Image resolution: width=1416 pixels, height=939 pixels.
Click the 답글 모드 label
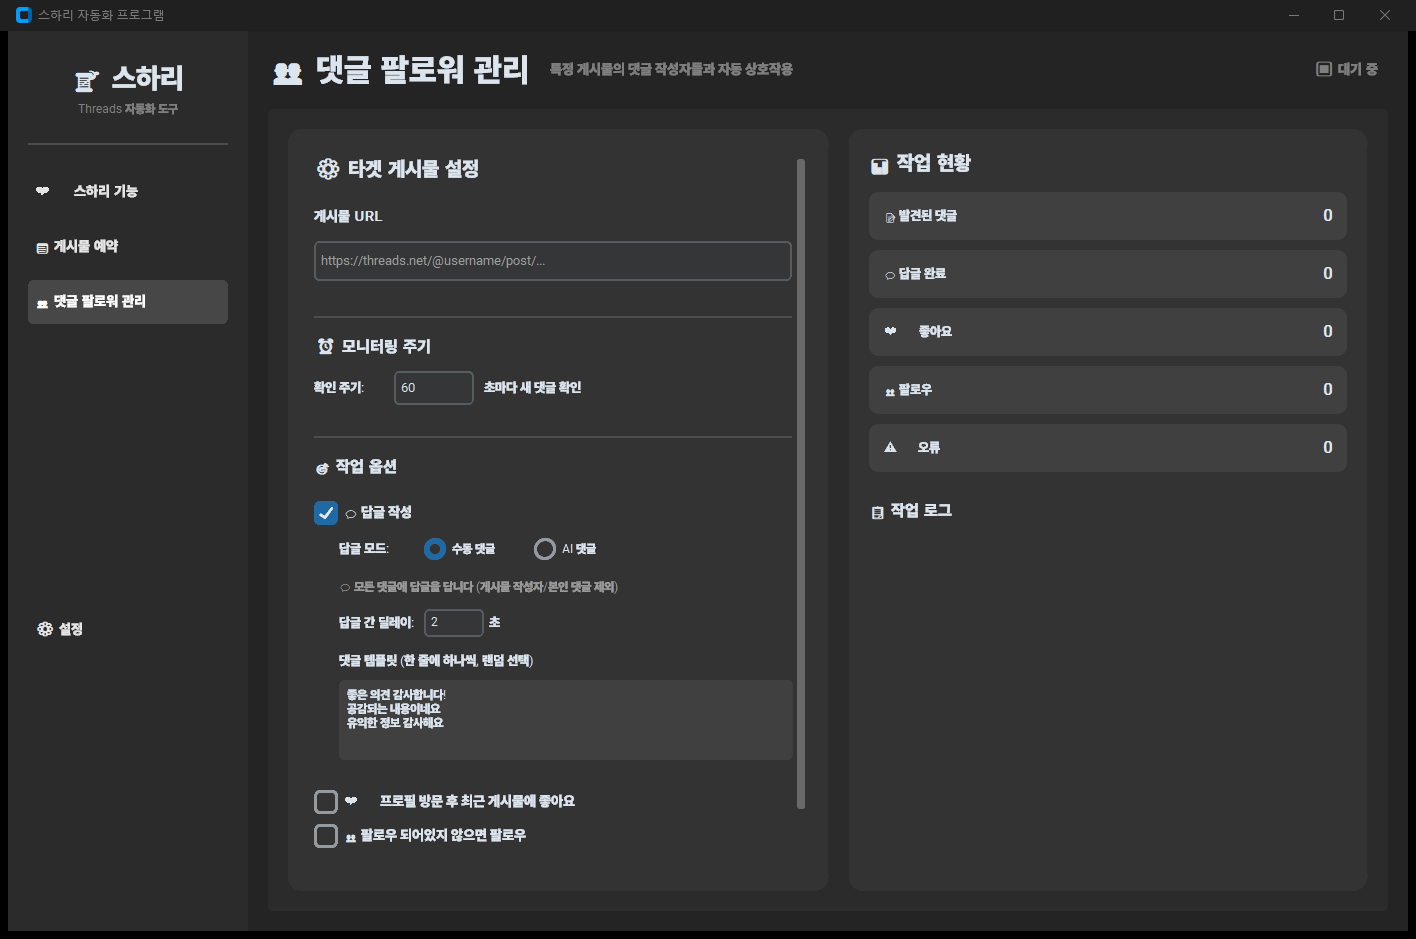(364, 549)
